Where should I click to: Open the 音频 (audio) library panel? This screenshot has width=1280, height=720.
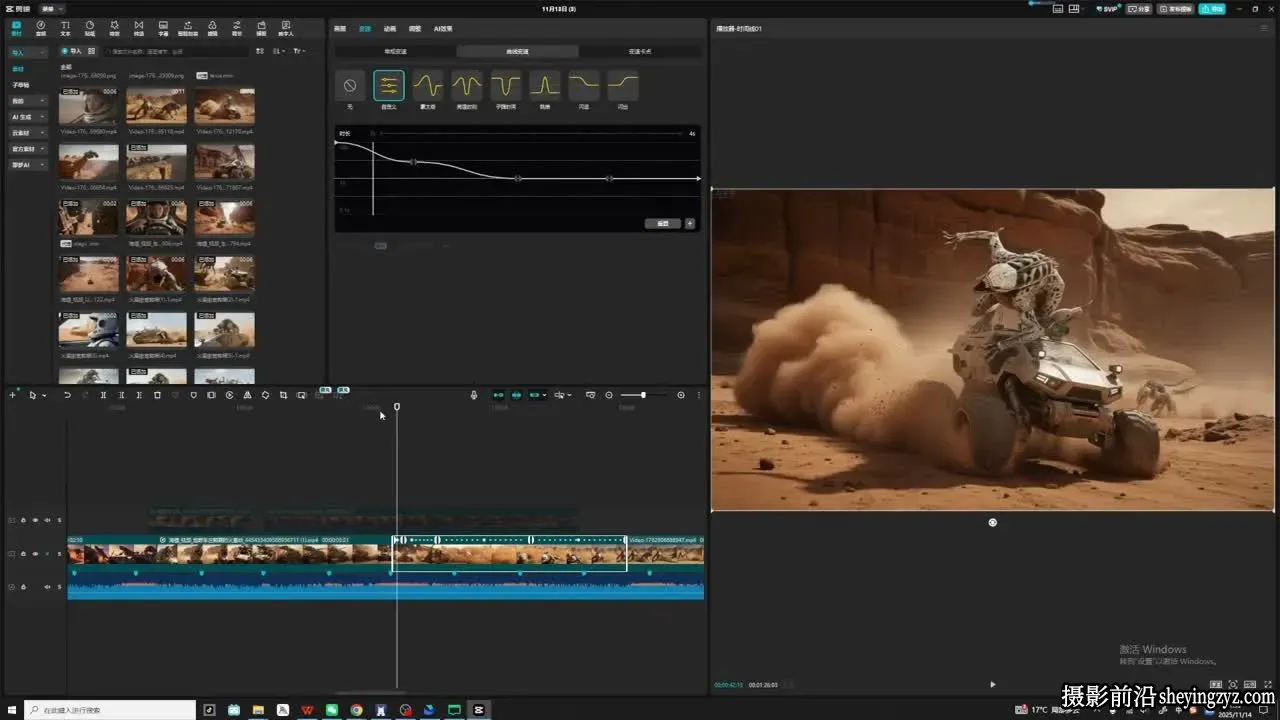[x=41, y=27]
